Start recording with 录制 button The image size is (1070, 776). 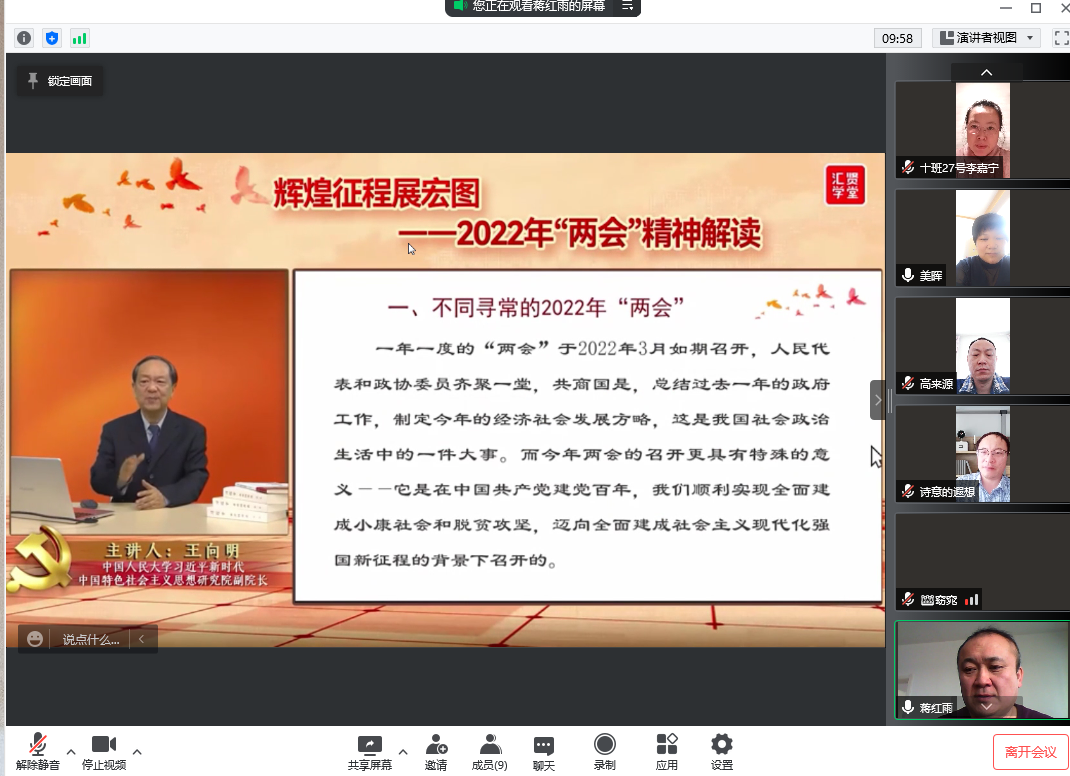pyautogui.click(x=604, y=751)
